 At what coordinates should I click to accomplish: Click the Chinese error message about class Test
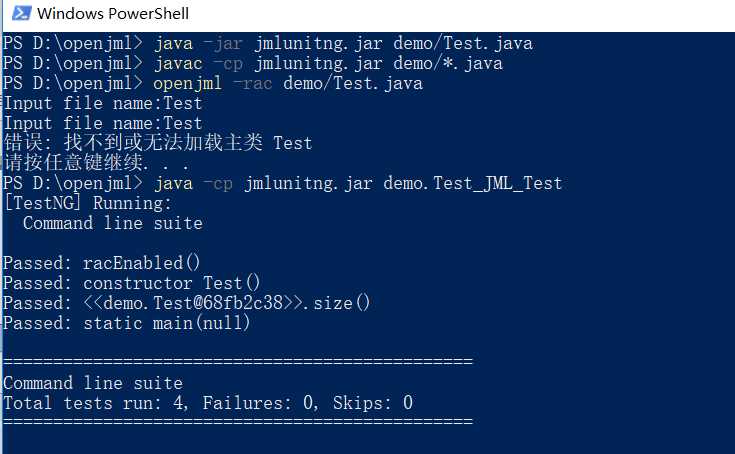click(158, 143)
